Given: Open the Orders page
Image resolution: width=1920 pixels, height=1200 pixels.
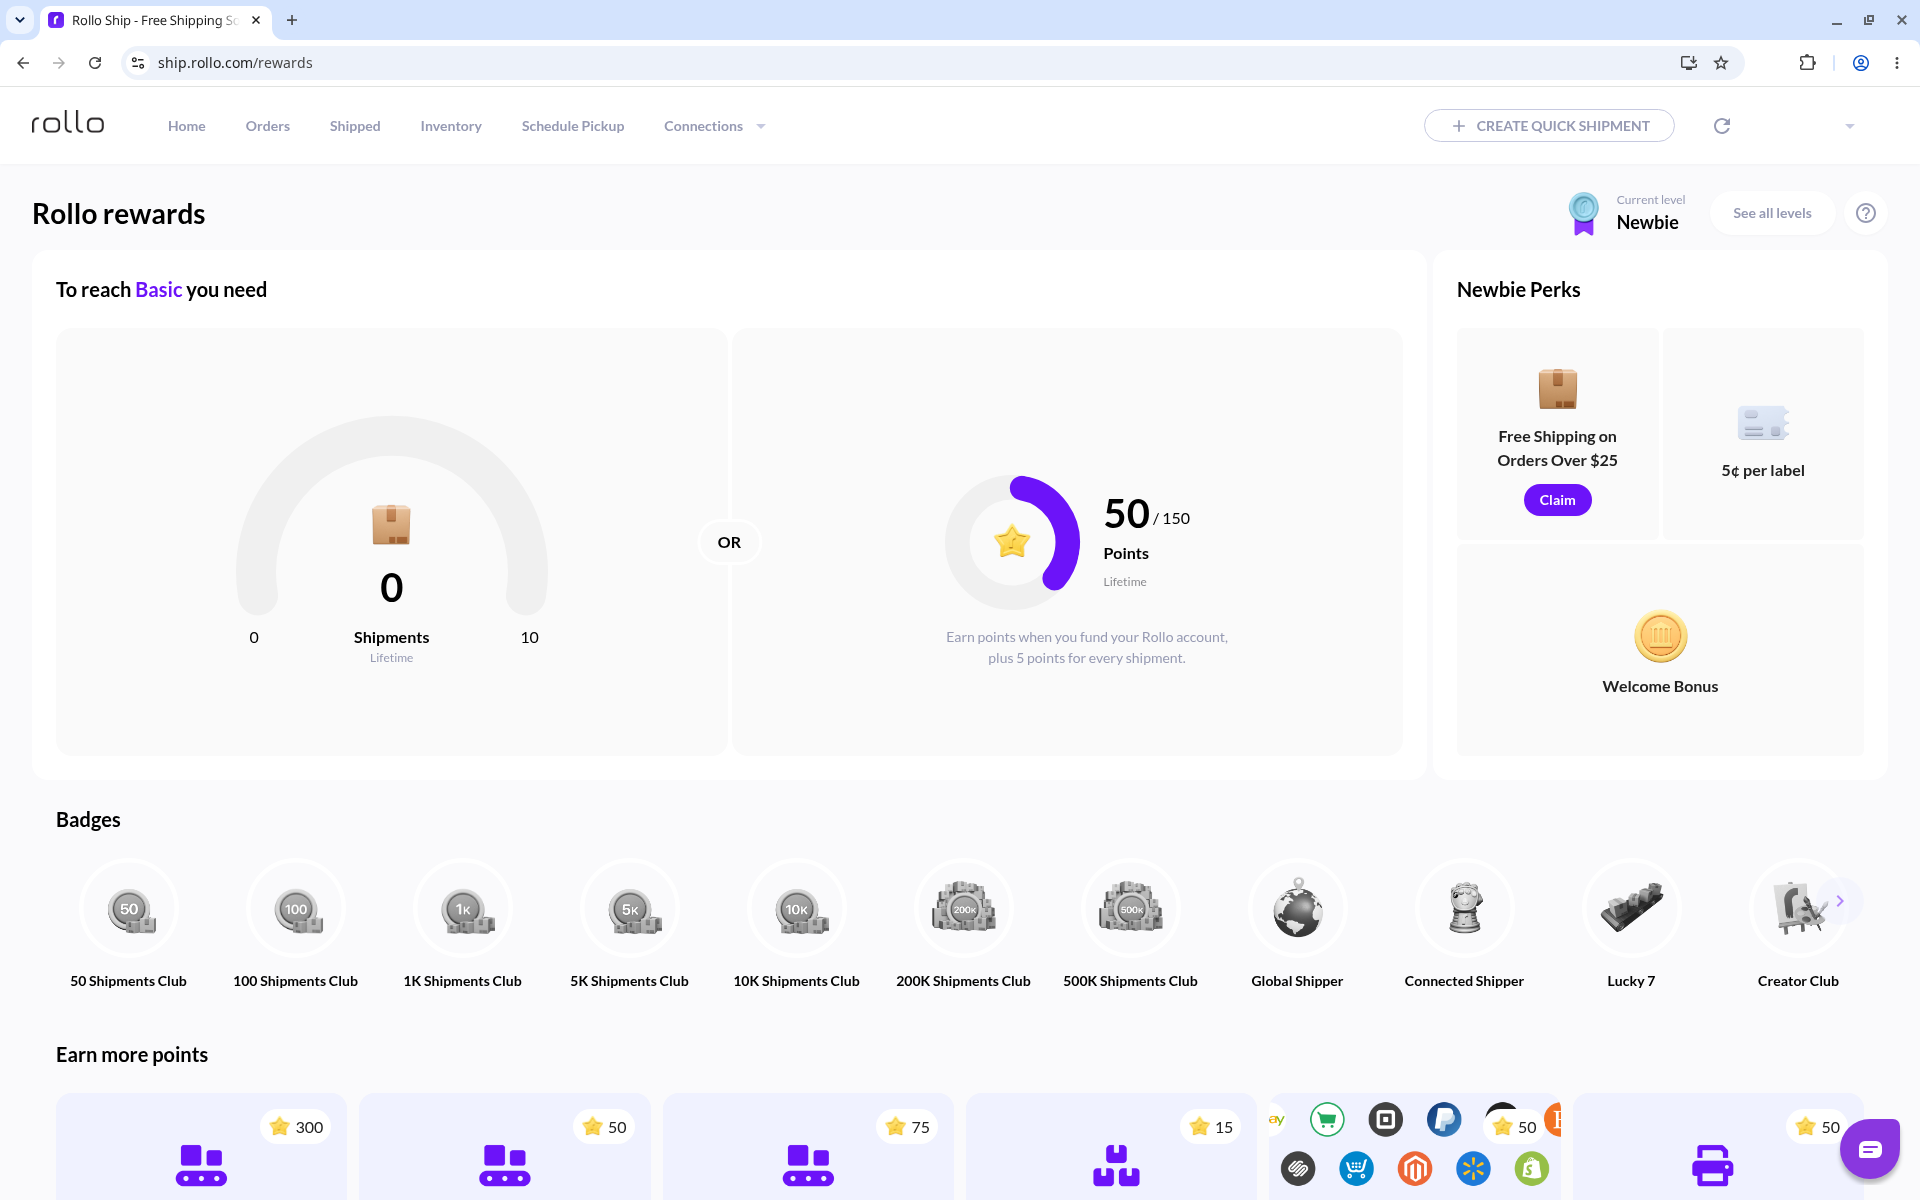Looking at the screenshot, I should (x=268, y=126).
